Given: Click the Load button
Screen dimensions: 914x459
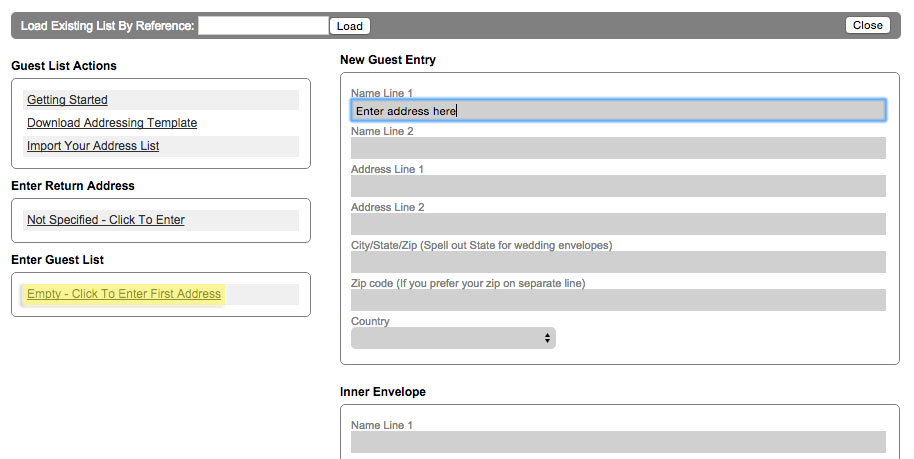Looking at the screenshot, I should [x=350, y=26].
